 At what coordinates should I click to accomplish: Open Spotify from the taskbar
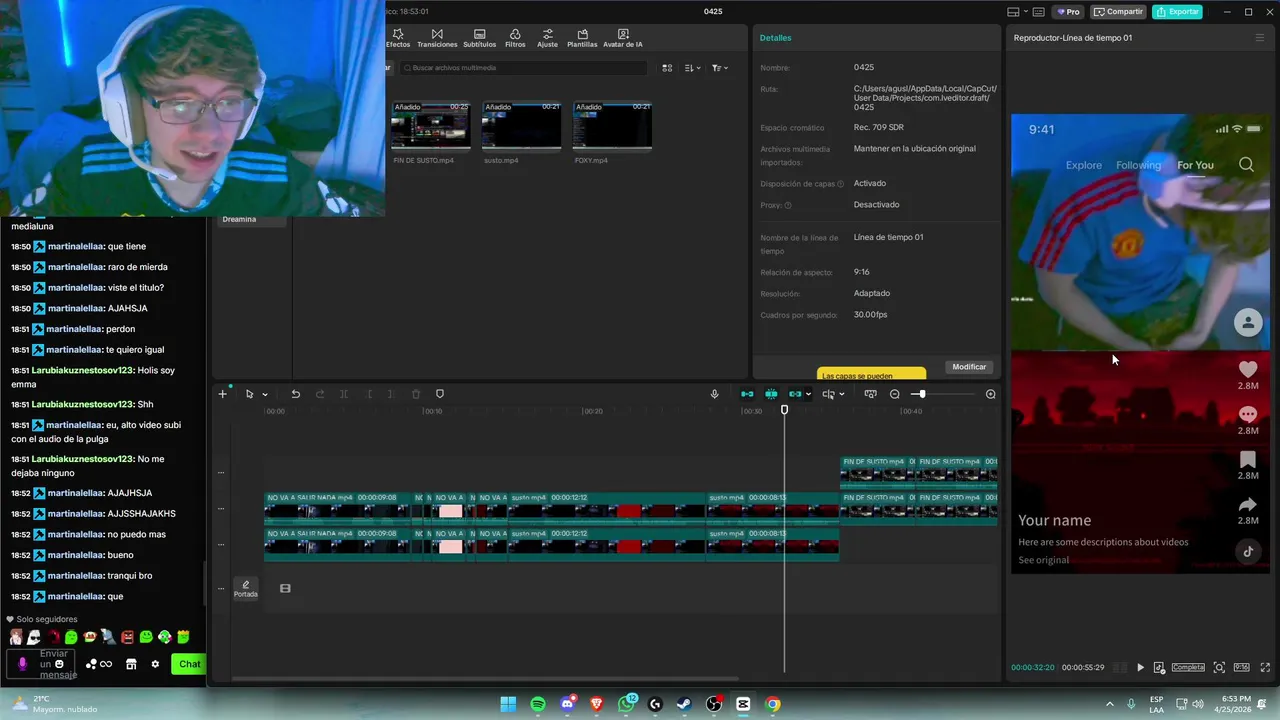538,704
